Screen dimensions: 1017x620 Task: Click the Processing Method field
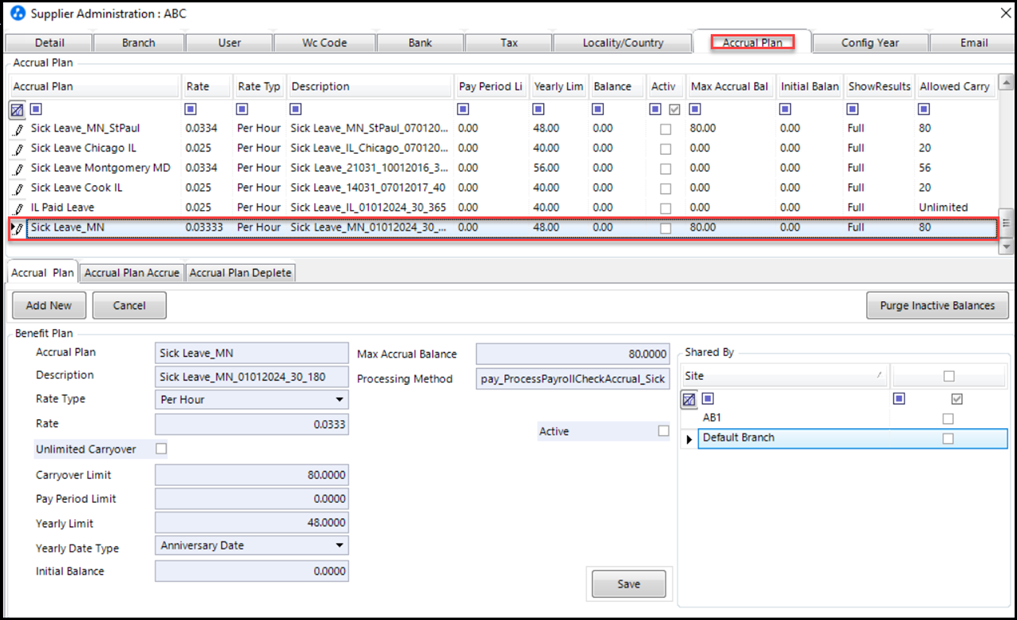[x=572, y=378]
